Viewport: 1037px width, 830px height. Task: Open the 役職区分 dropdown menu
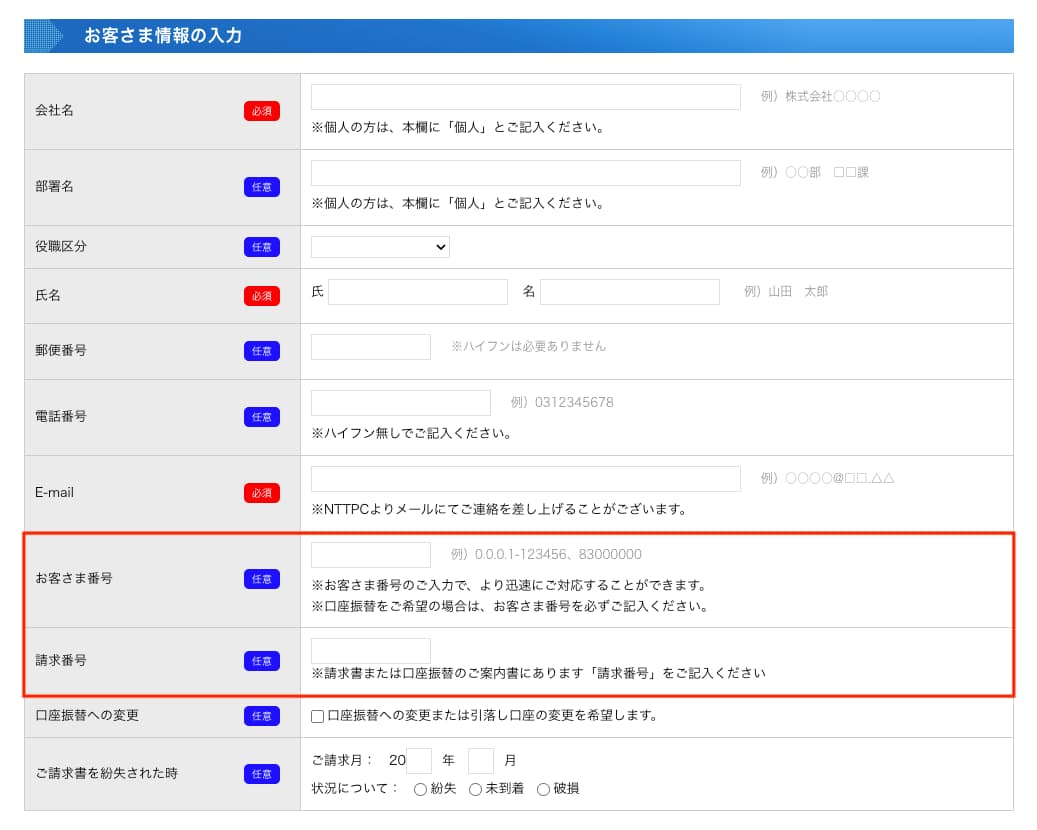click(x=380, y=247)
